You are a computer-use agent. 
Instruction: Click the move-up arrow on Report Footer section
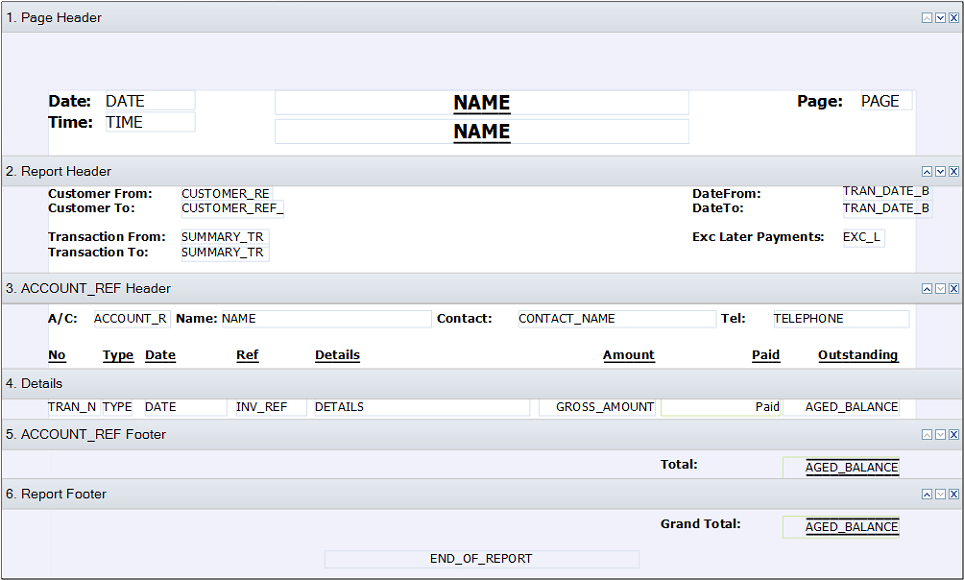927,493
